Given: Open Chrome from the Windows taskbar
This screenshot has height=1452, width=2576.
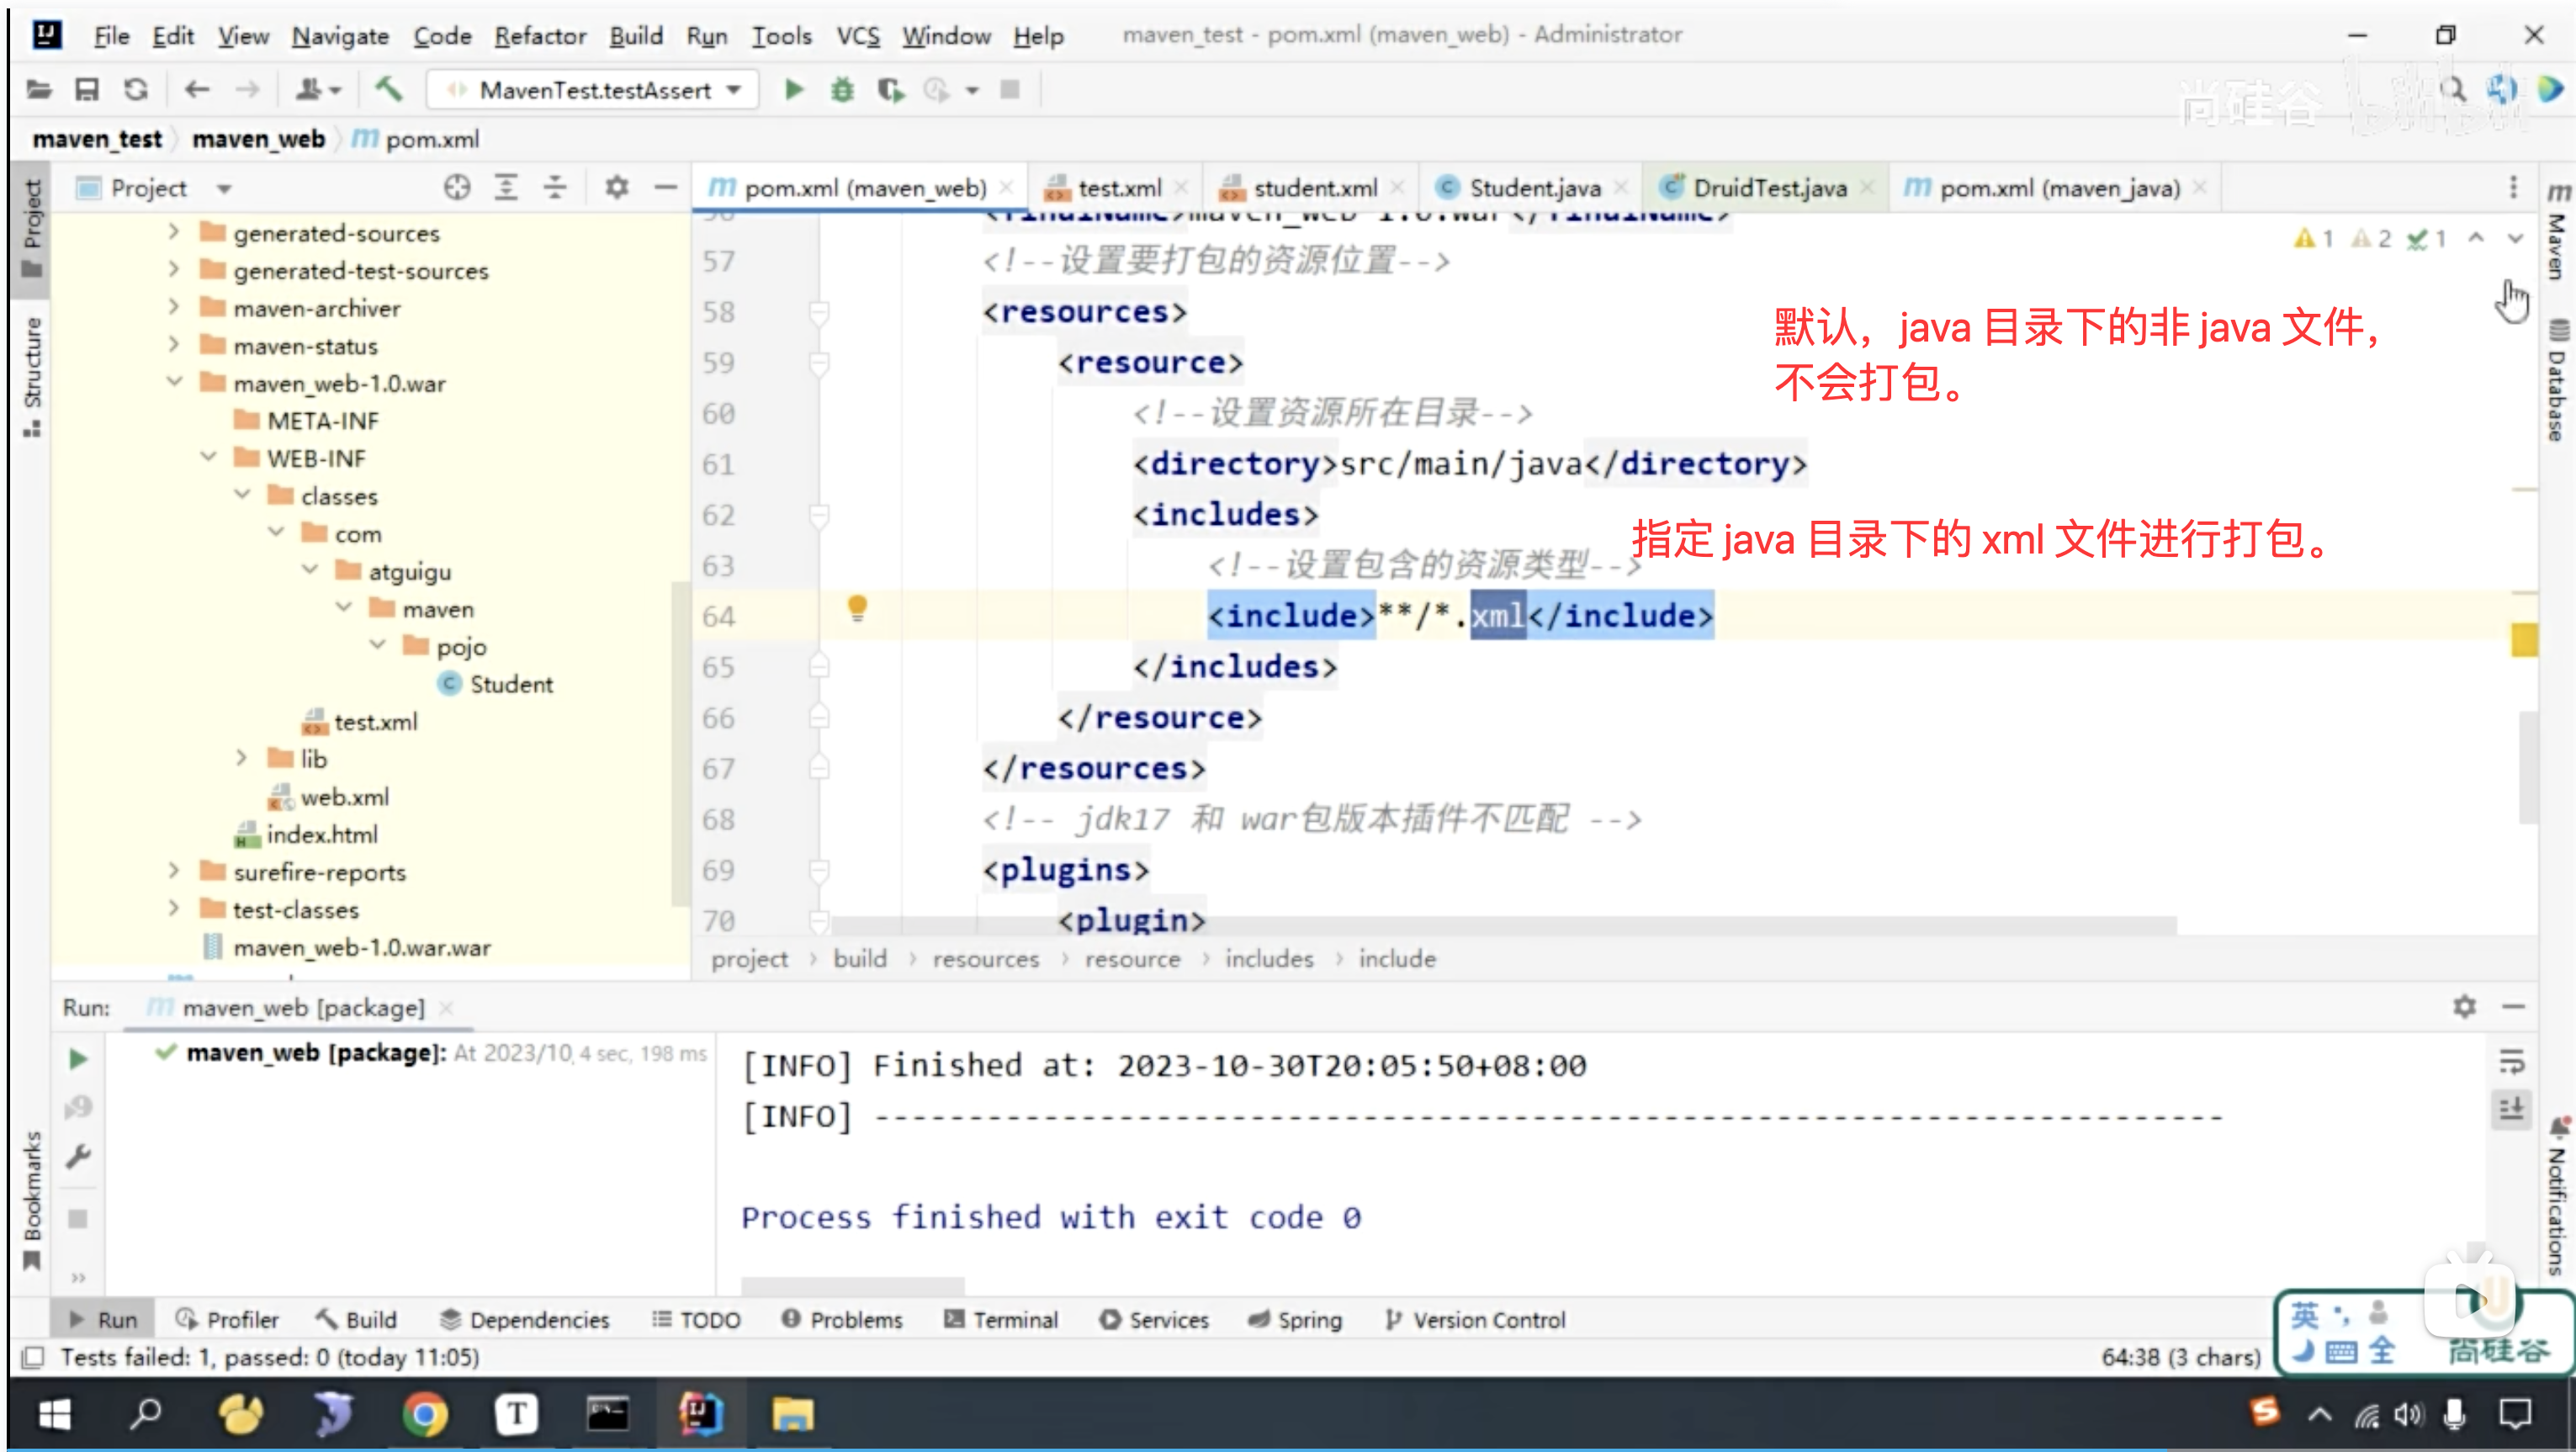Looking at the screenshot, I should point(425,1414).
